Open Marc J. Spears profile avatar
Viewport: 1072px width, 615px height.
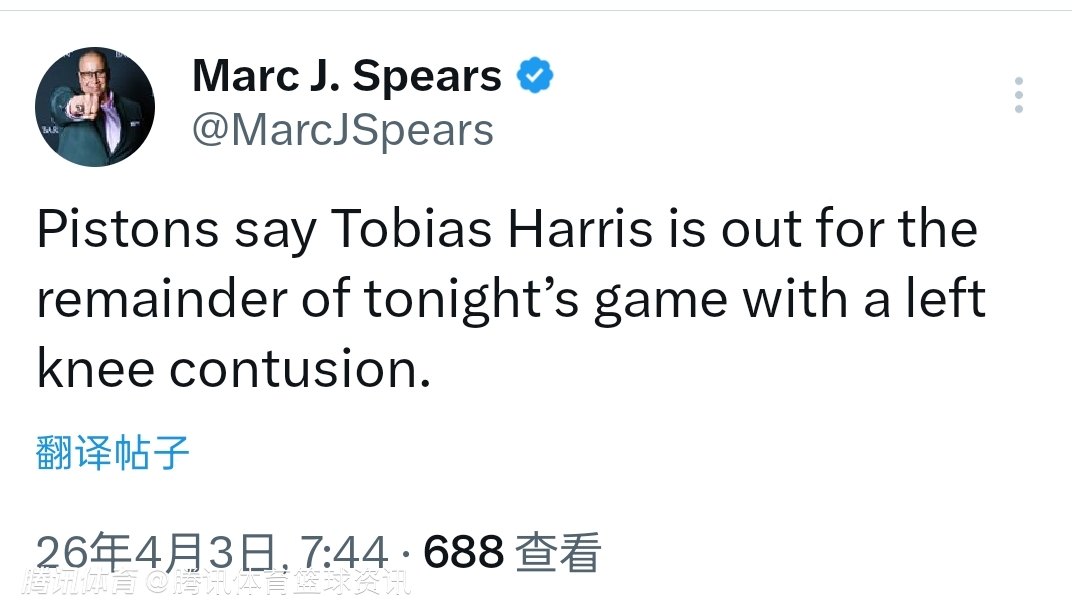[x=95, y=107]
